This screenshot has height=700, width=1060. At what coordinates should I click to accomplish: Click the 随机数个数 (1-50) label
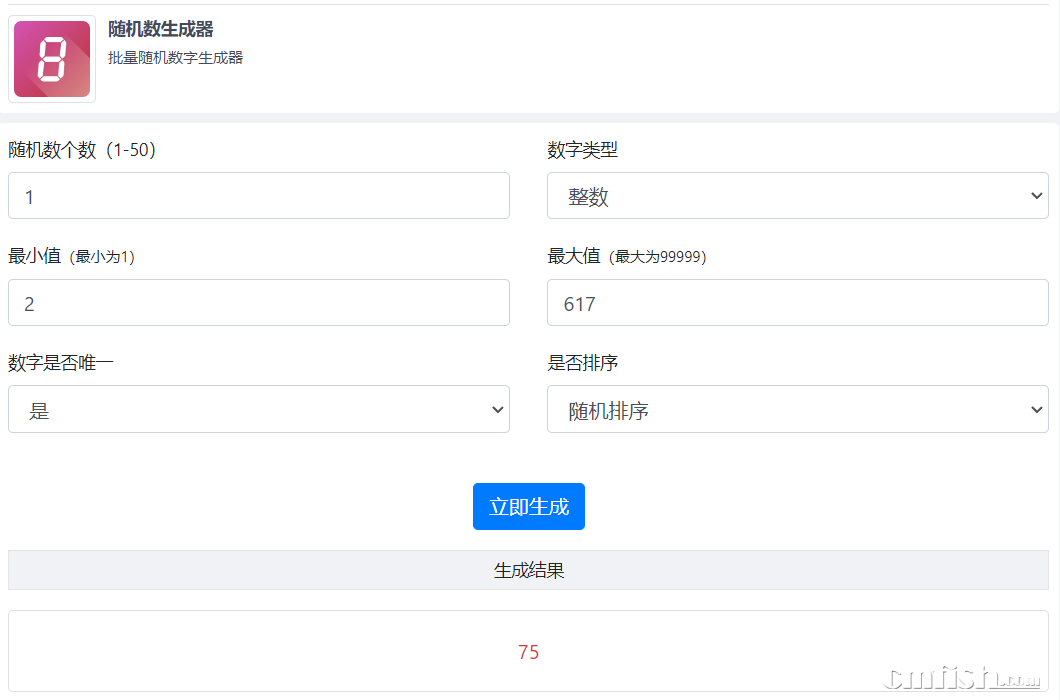tap(82, 150)
